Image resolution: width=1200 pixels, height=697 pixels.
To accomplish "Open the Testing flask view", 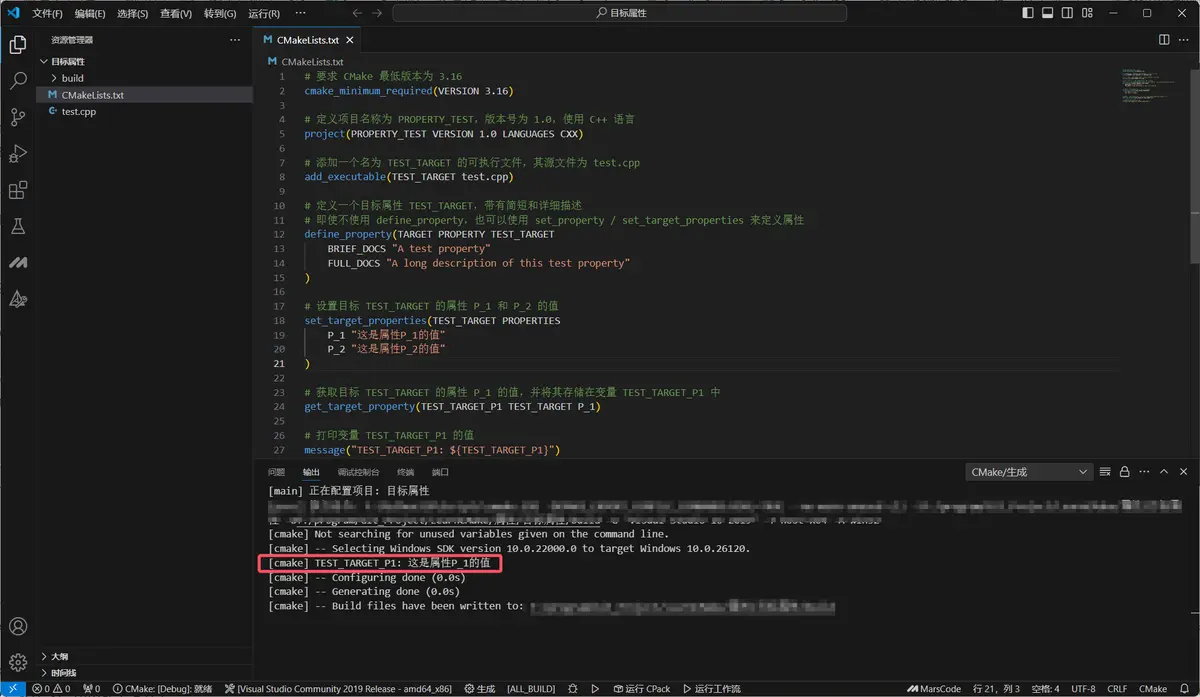I will point(17,226).
